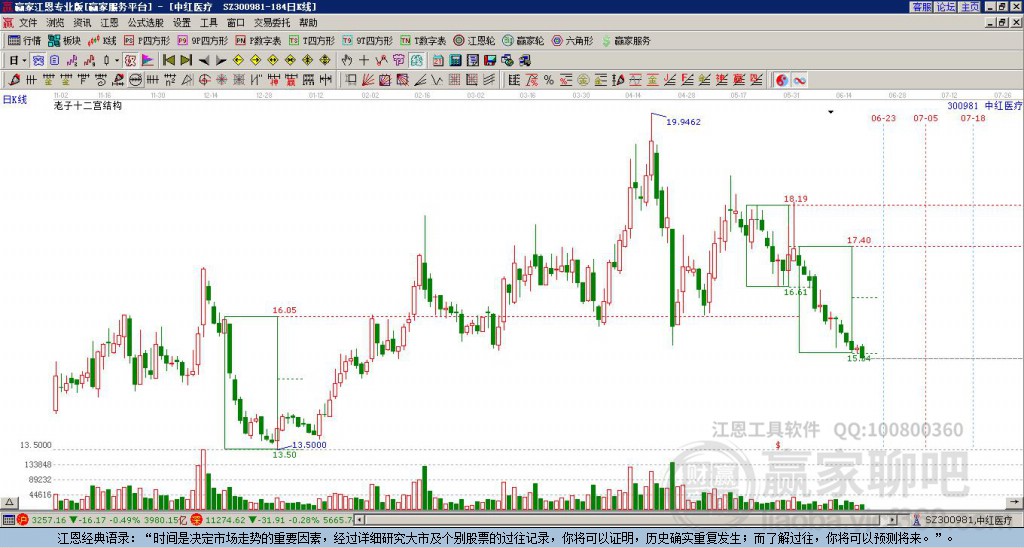Click the 主页 link in title bar
Image resolution: width=1024 pixels, height=548 pixels.
pyautogui.click(x=969, y=7)
